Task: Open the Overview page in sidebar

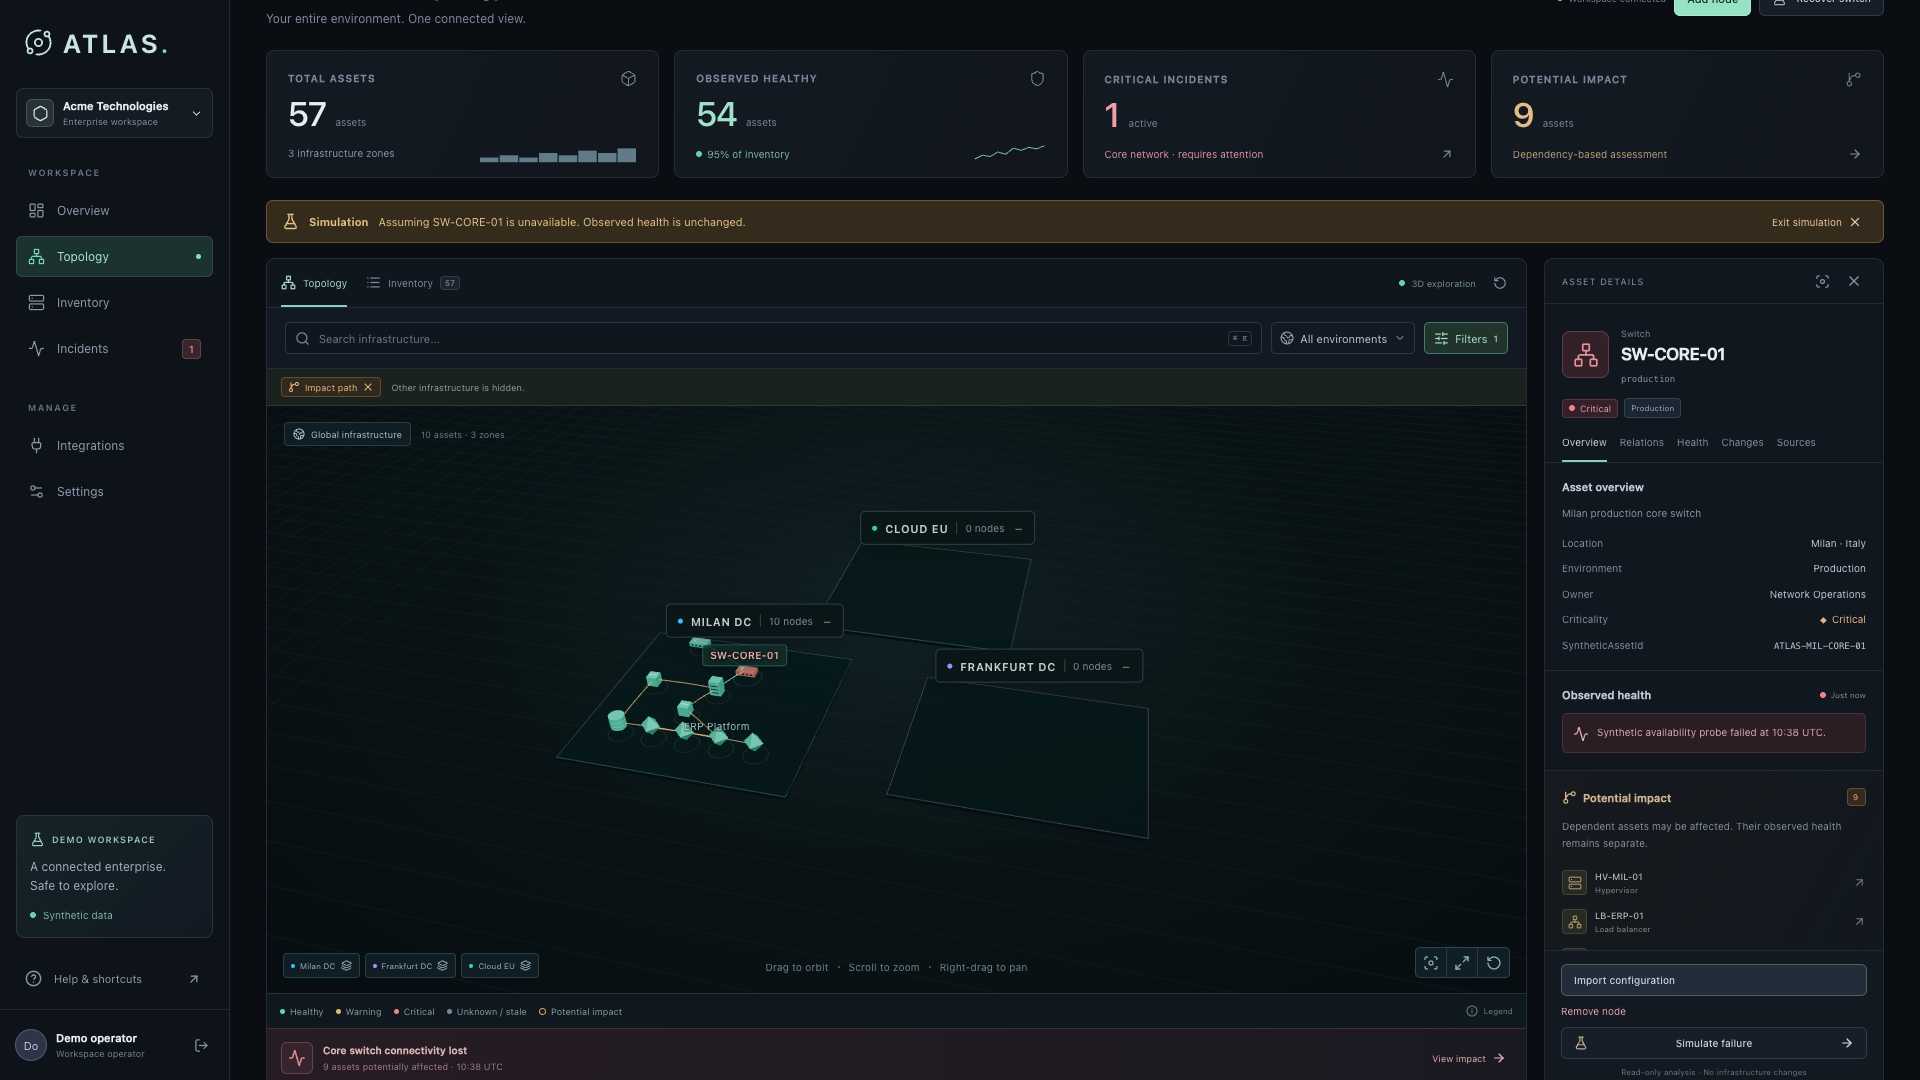Action: tap(114, 211)
